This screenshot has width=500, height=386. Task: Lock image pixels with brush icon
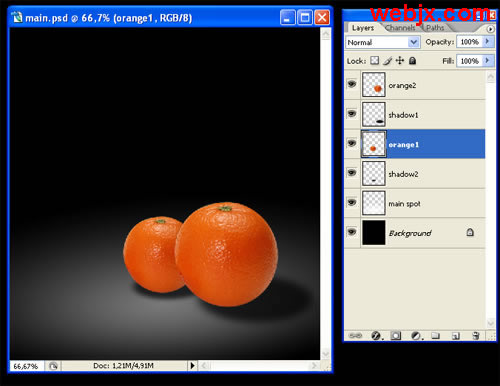tap(387, 61)
